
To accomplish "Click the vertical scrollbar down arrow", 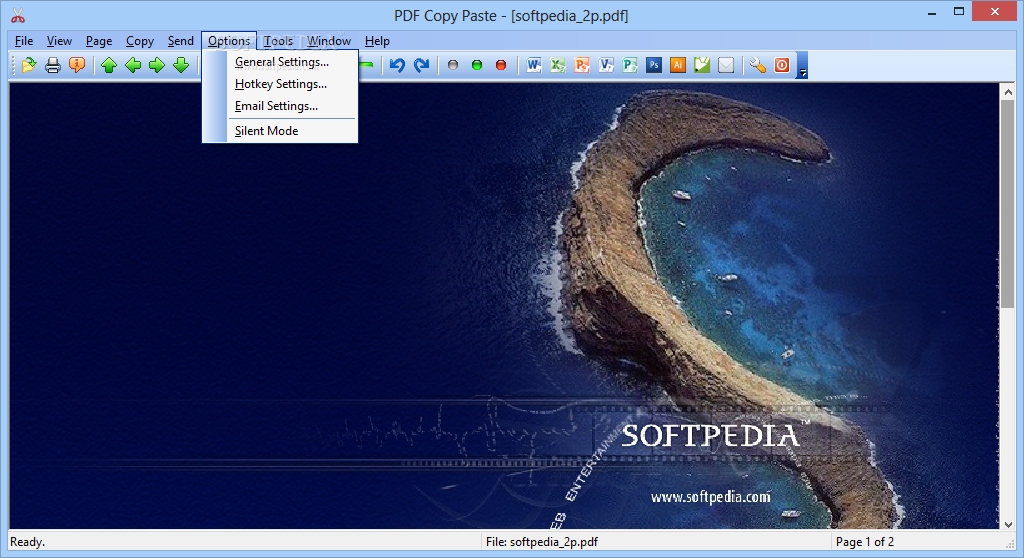I will (1008, 524).
